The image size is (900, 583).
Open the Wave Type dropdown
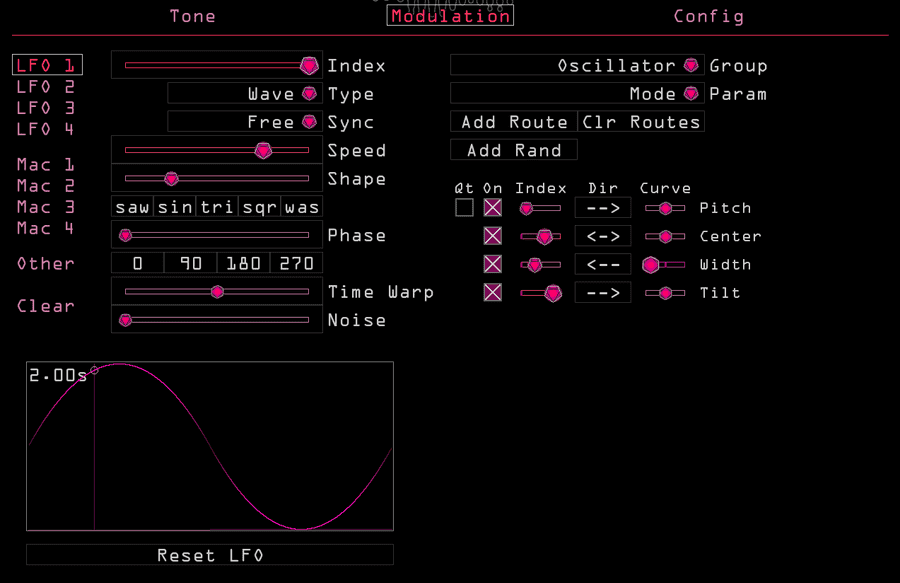pos(245,94)
